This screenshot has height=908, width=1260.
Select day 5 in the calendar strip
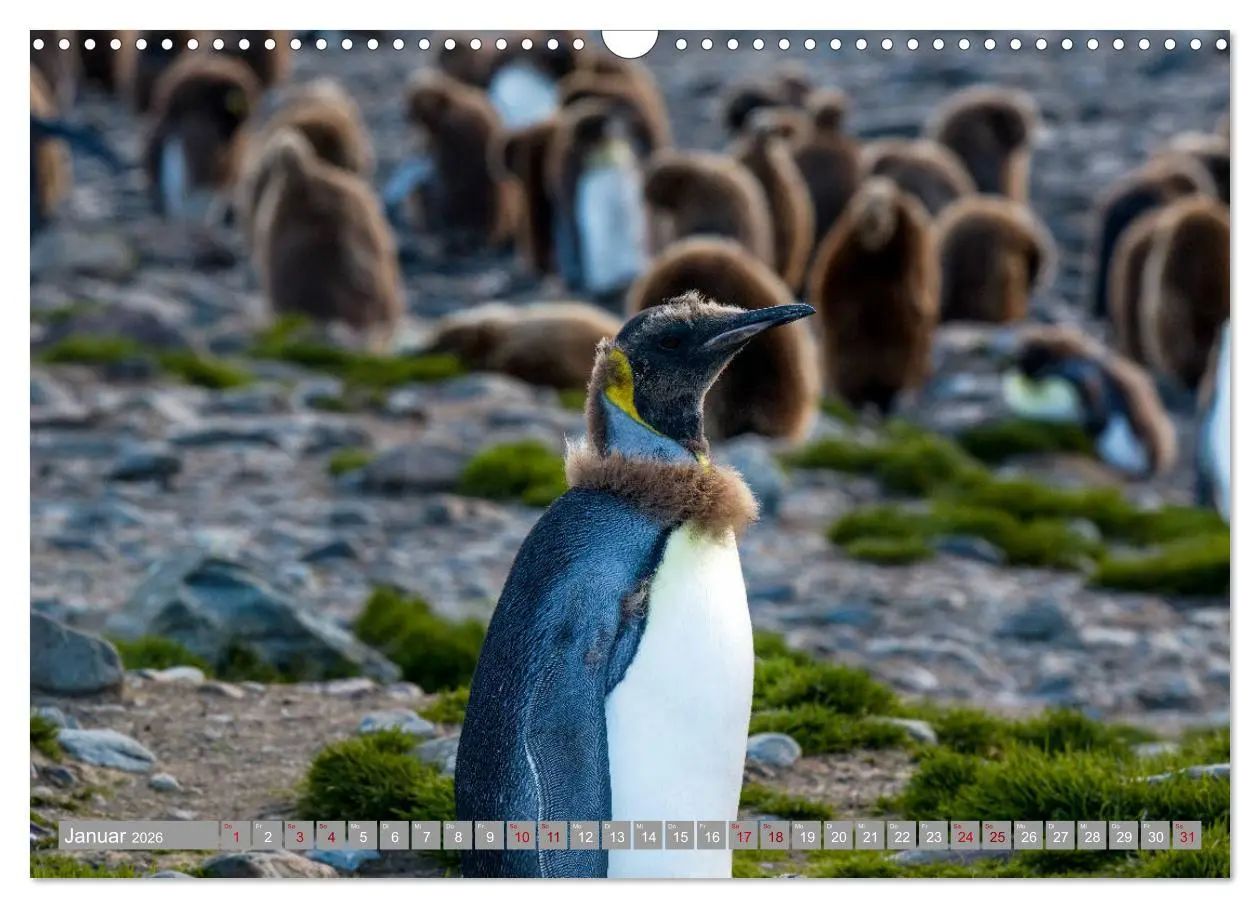[362, 835]
